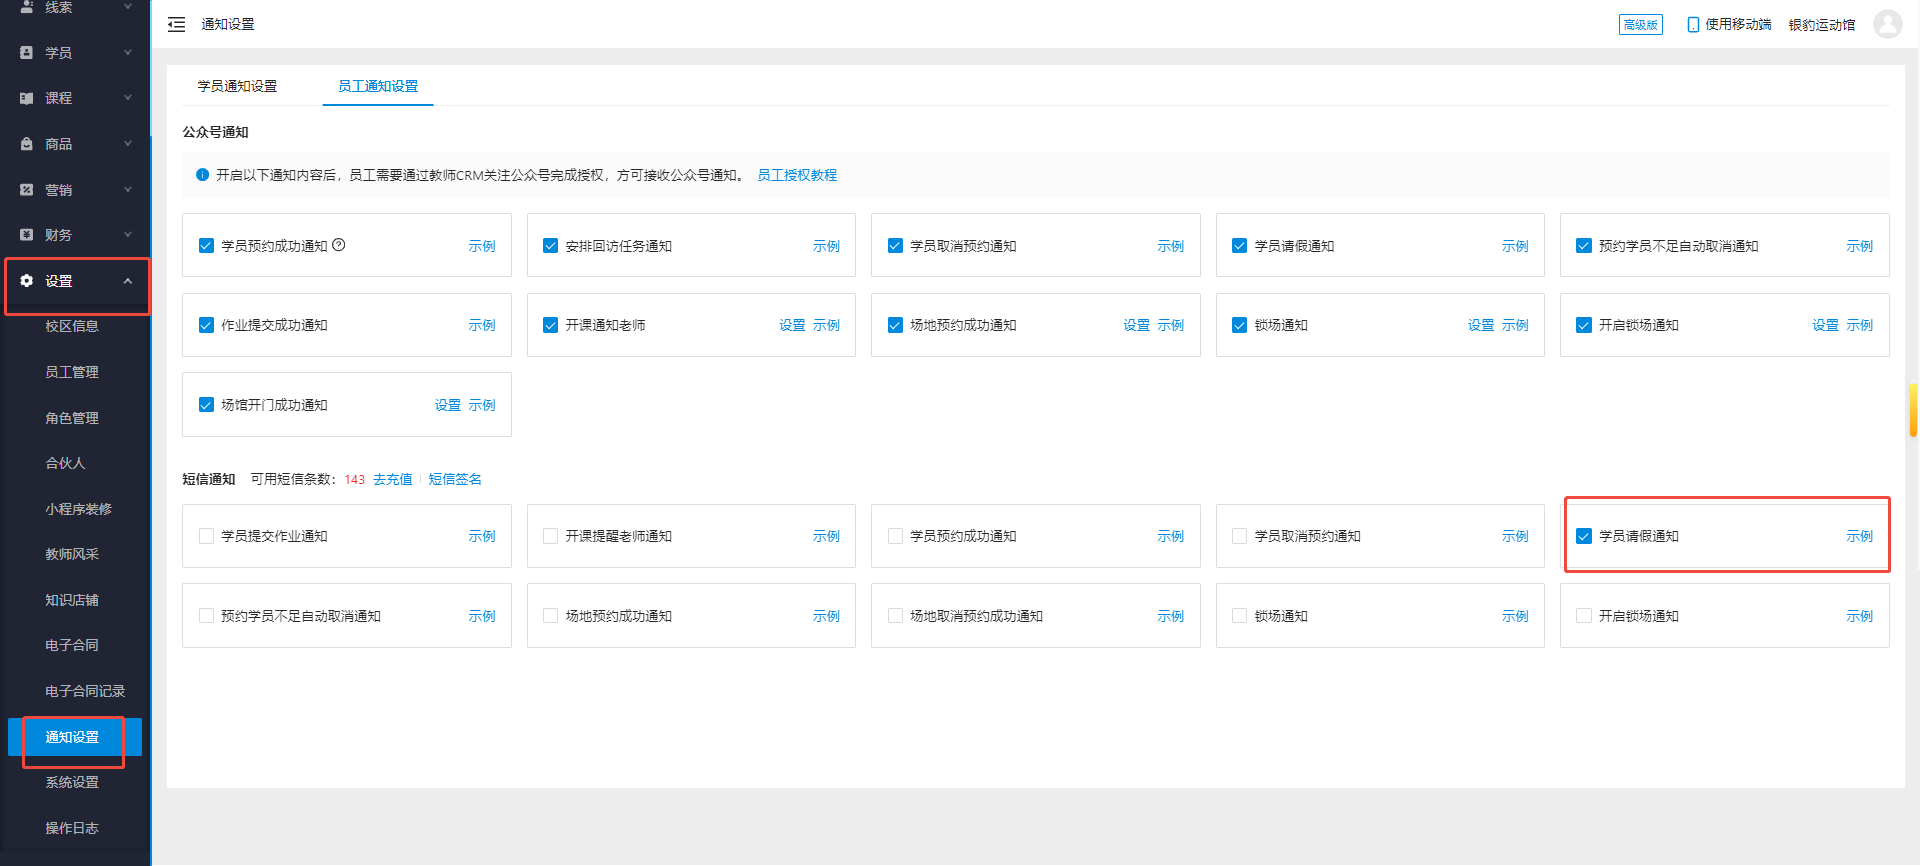
Task: Check the 开启锁场通知 SMS checkbox
Action: point(1584,616)
